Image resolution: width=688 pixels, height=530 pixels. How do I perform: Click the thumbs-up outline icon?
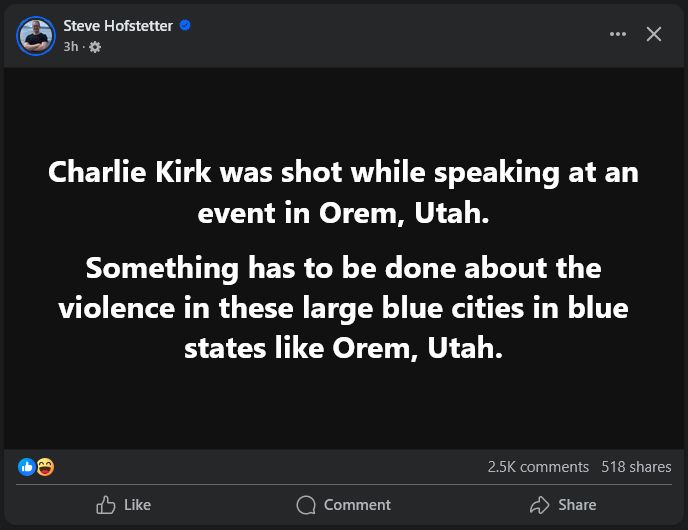tap(105, 505)
